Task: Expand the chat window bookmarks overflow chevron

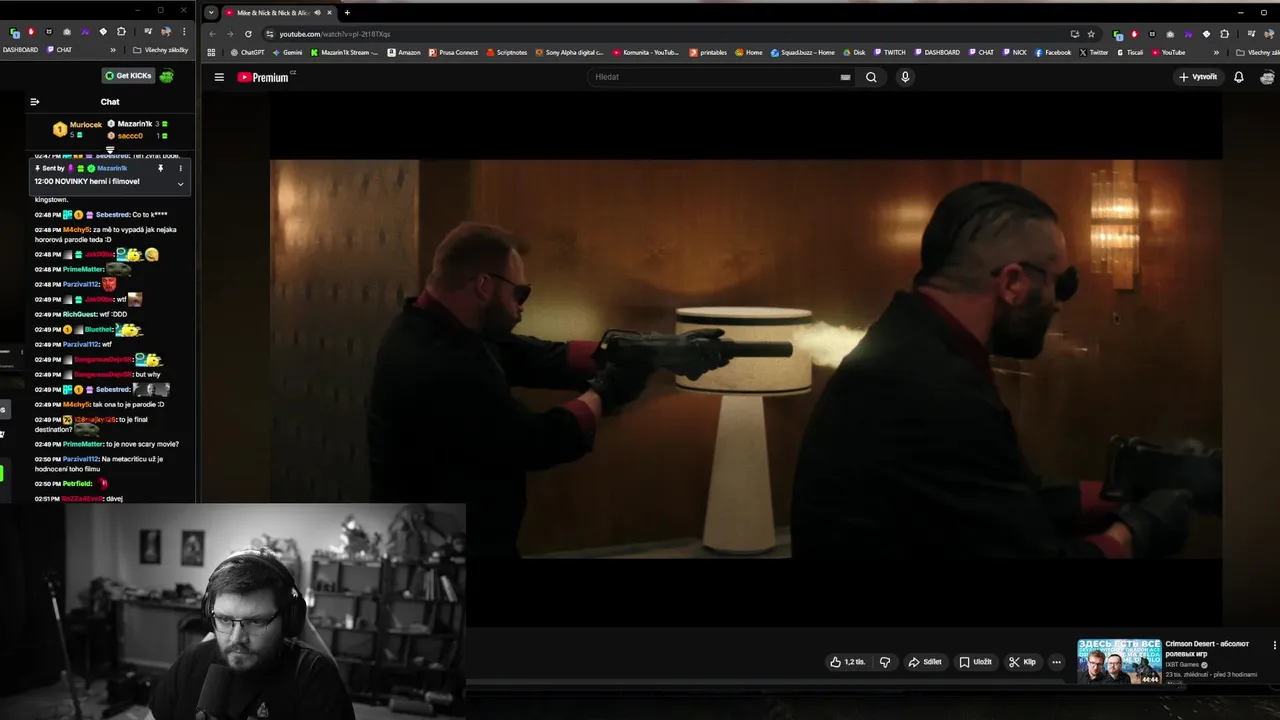Action: [113, 50]
